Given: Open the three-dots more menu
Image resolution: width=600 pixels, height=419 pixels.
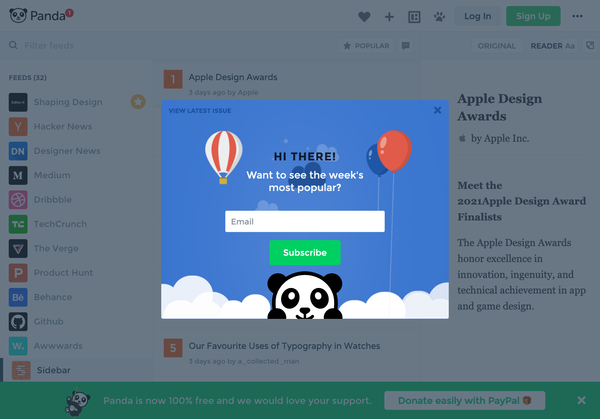Looking at the screenshot, I should tap(577, 16).
